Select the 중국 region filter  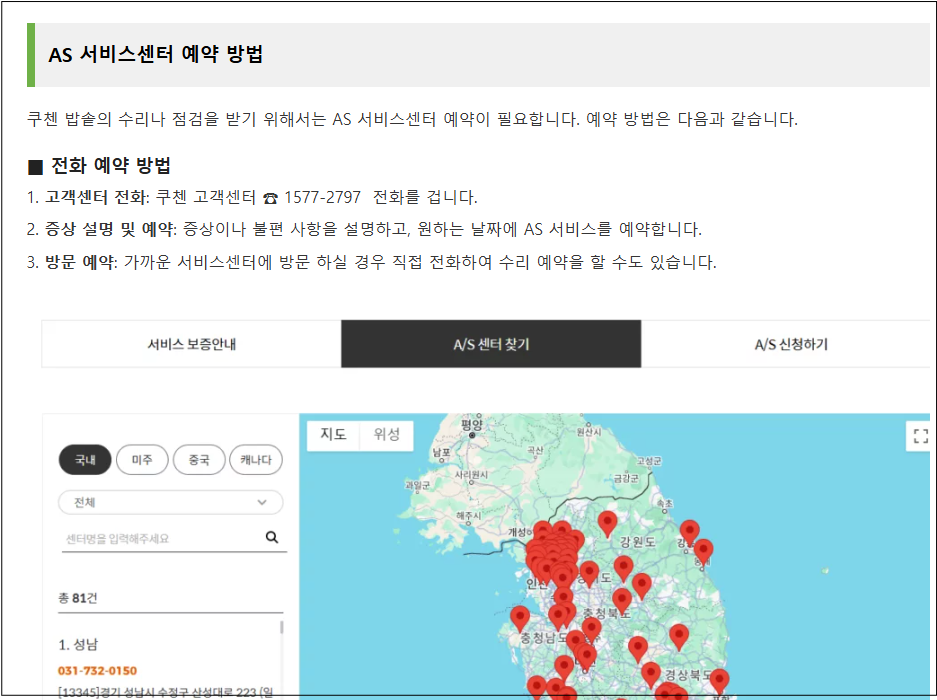click(x=199, y=460)
